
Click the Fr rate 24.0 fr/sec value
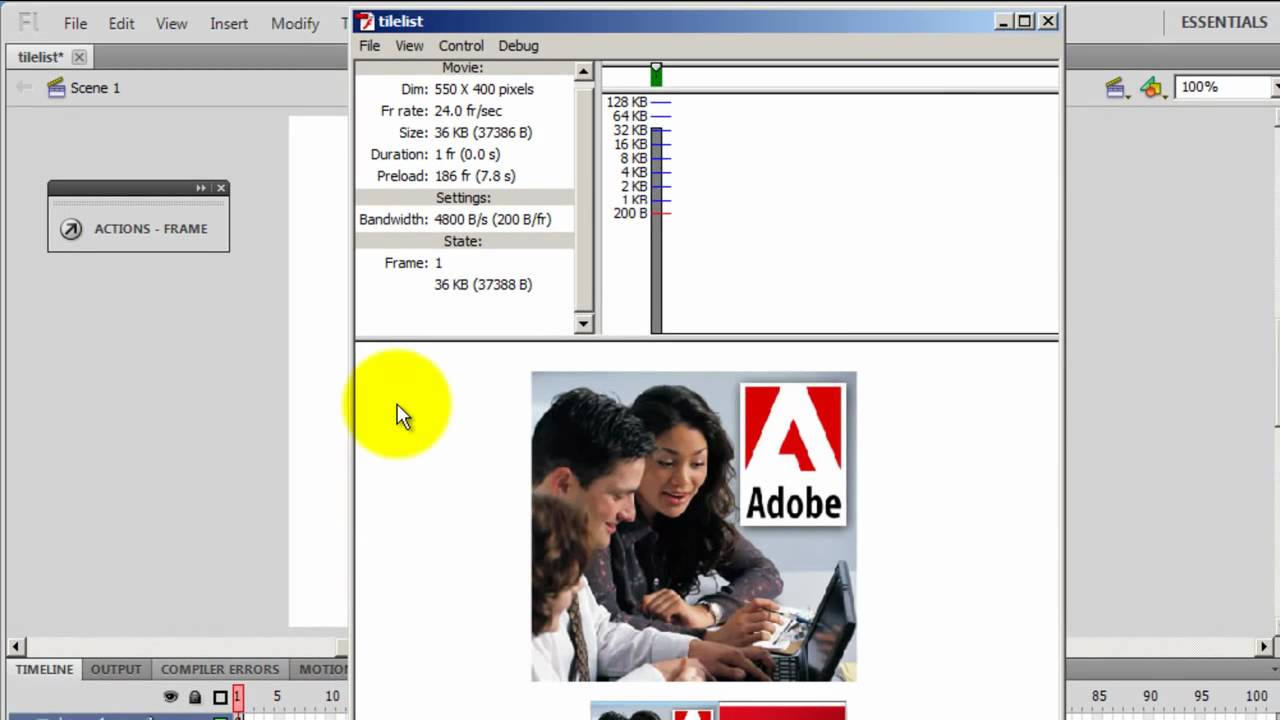tap(468, 111)
